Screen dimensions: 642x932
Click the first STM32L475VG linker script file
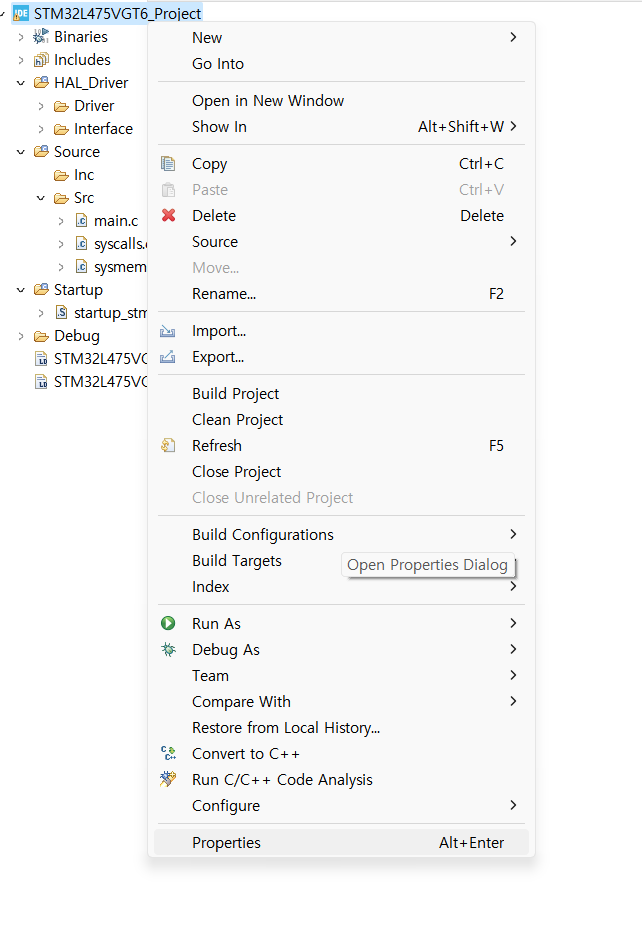point(91,358)
